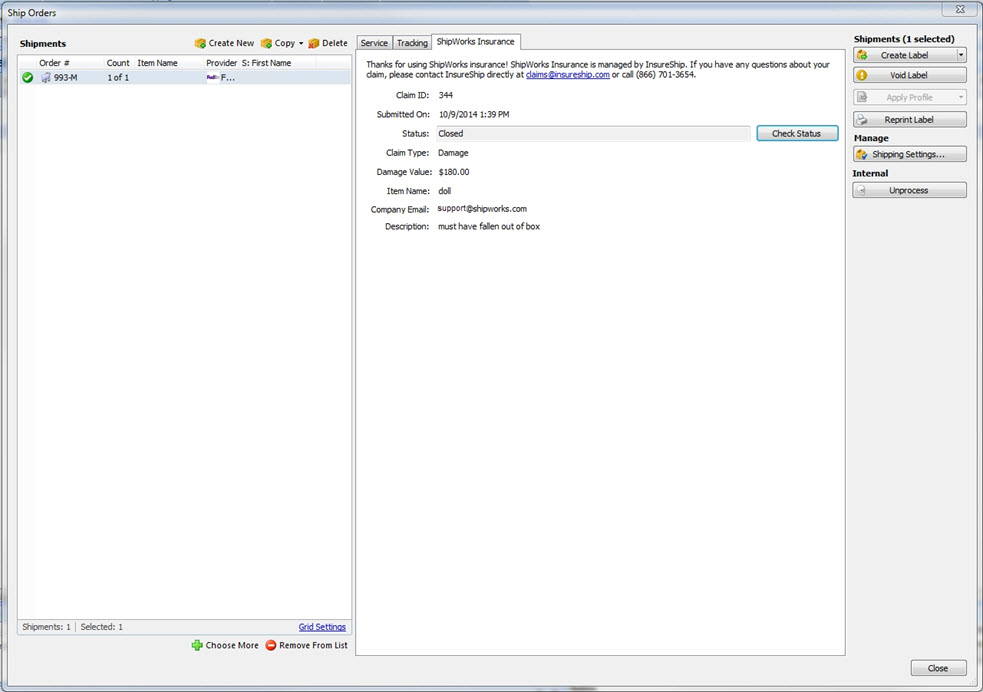
Task: Click the yellow Void Label warning icon
Action: pos(862,75)
